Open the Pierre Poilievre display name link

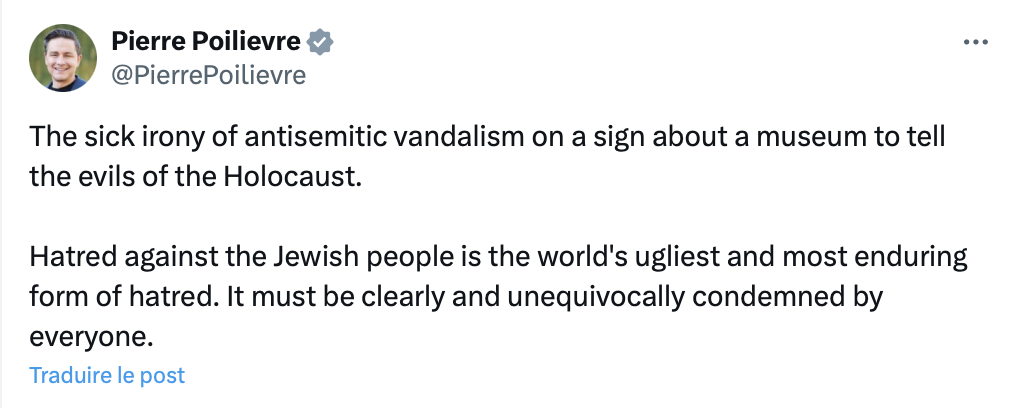point(207,42)
